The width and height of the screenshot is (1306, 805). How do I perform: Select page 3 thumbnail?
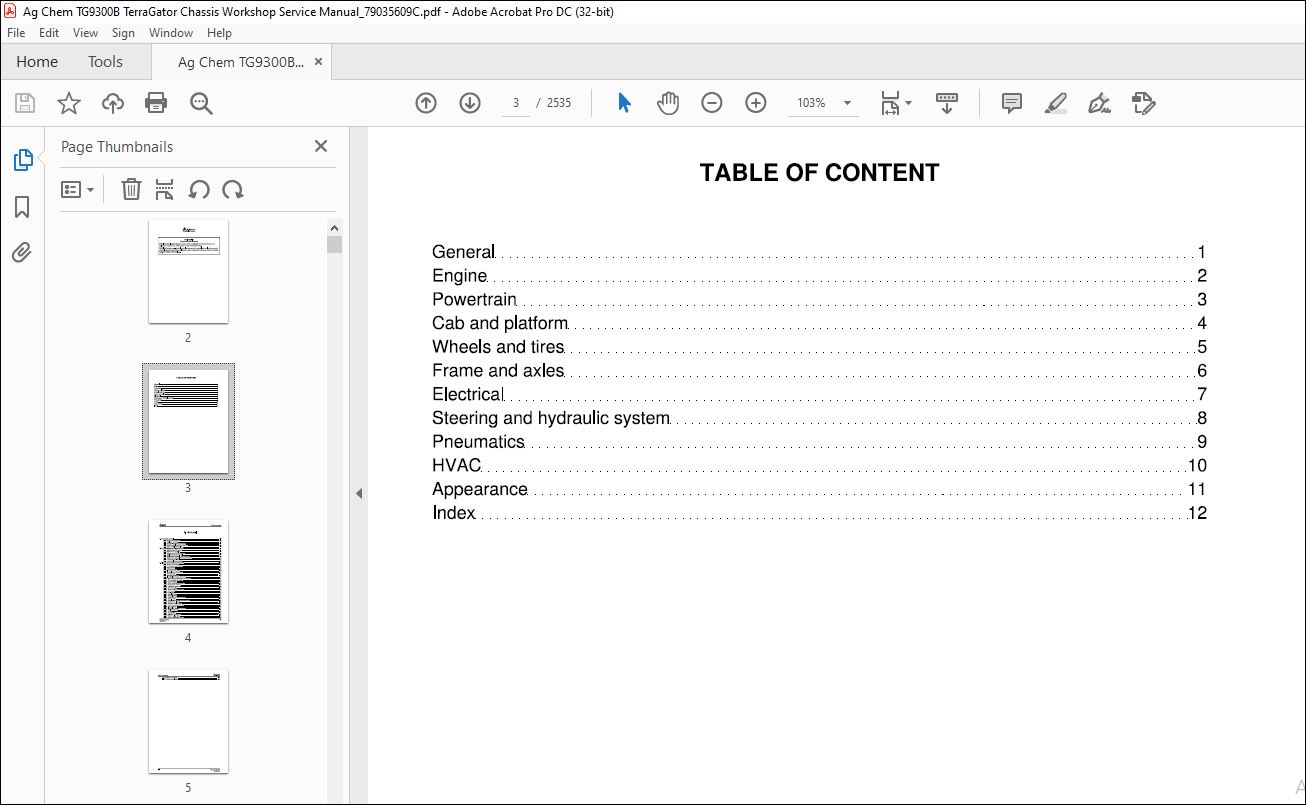pos(188,421)
